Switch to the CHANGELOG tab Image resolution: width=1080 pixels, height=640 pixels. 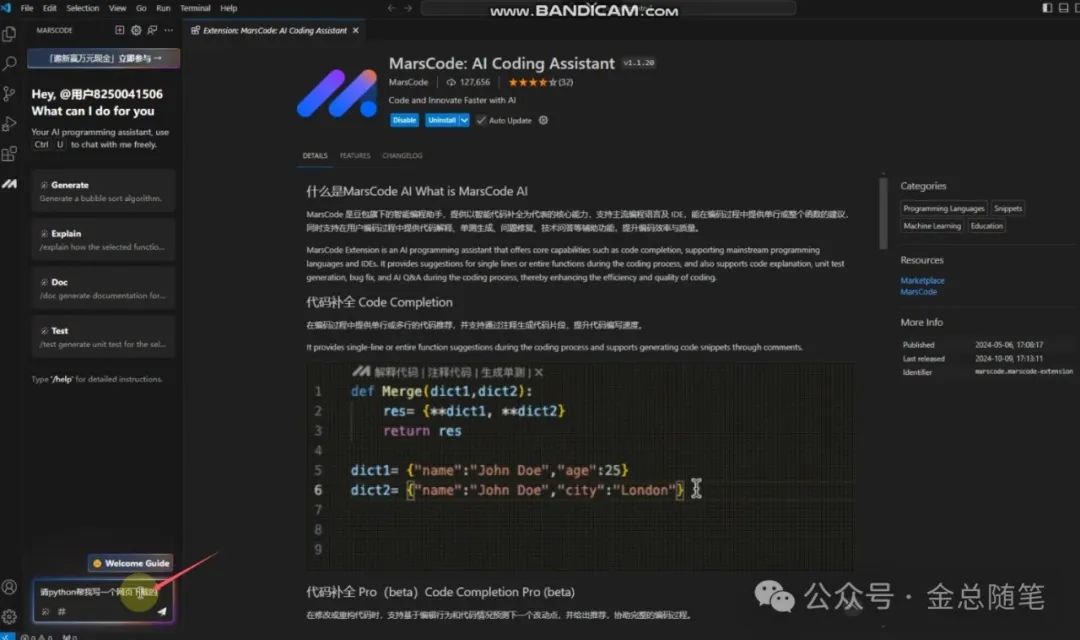coord(402,156)
